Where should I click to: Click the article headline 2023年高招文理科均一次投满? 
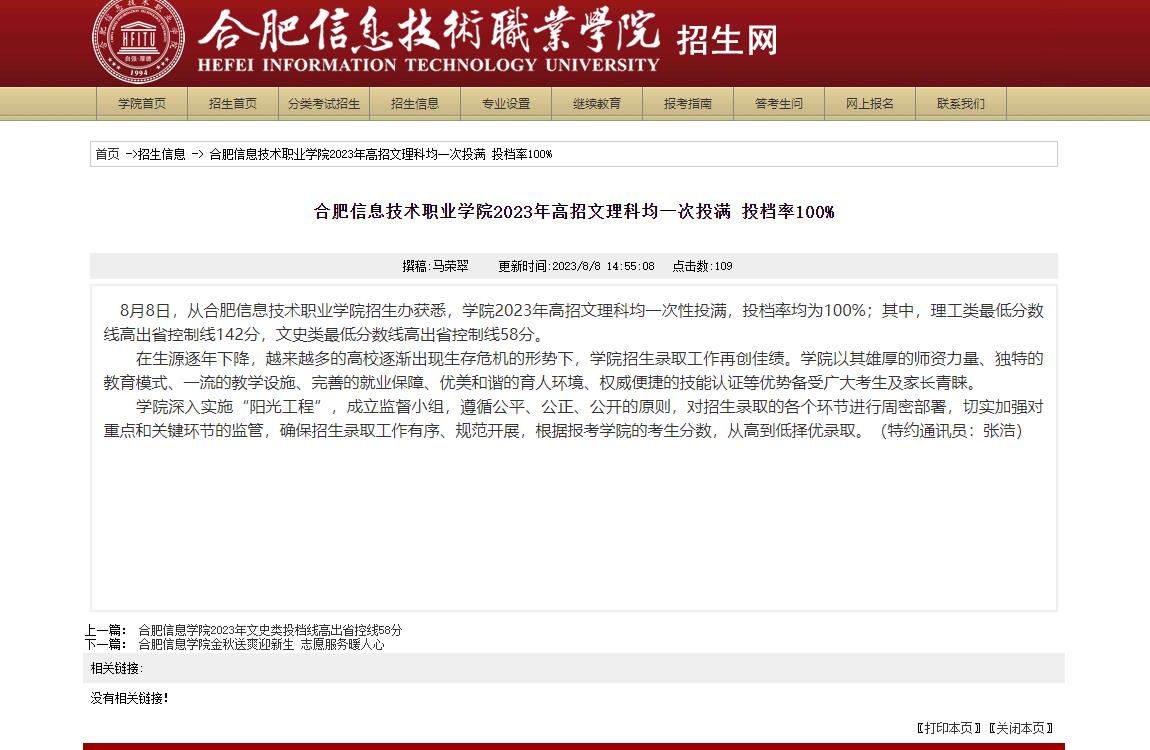coord(574,212)
